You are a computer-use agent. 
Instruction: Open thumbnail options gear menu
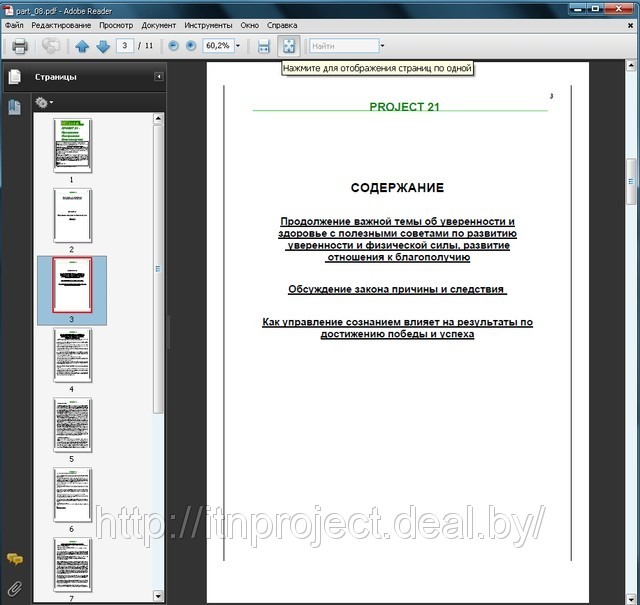click(44, 102)
